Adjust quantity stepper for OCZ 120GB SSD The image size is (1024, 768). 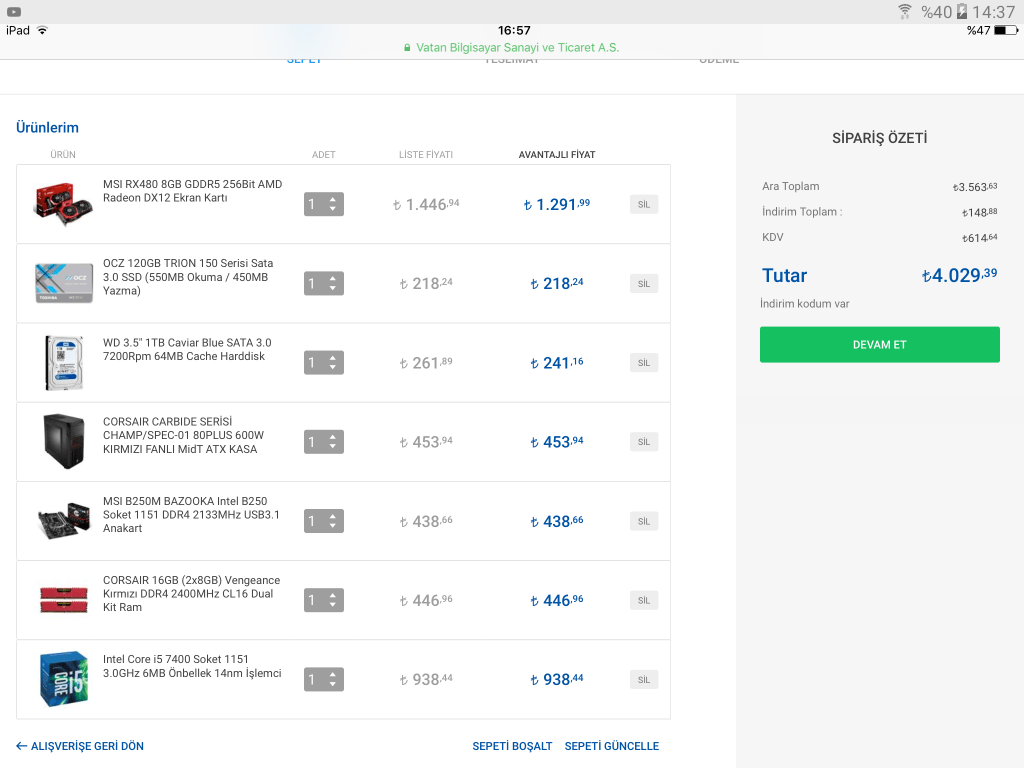324,283
